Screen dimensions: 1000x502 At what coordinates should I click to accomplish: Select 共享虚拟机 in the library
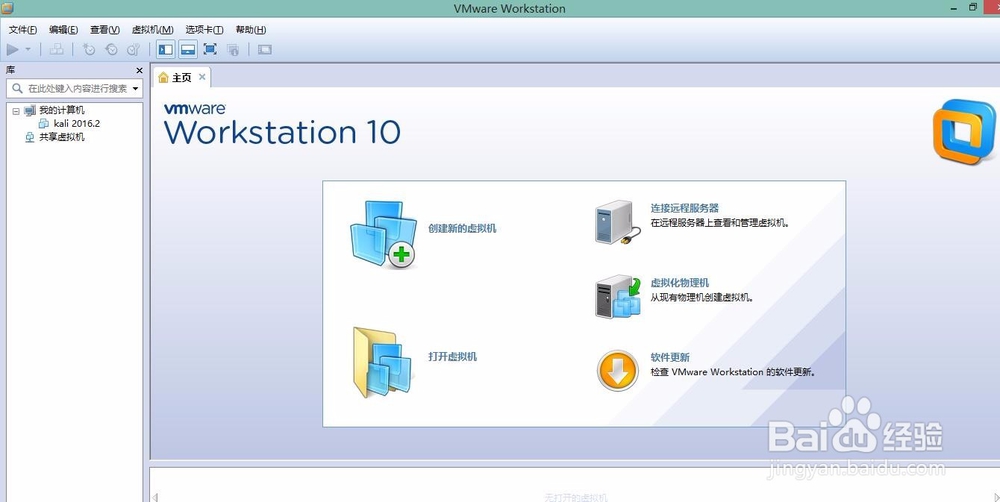[62, 137]
